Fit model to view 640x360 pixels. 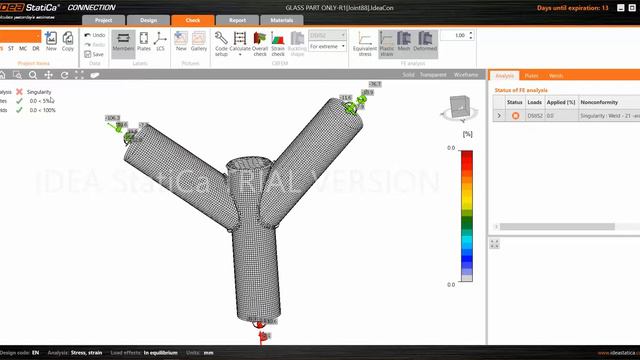tap(79, 75)
